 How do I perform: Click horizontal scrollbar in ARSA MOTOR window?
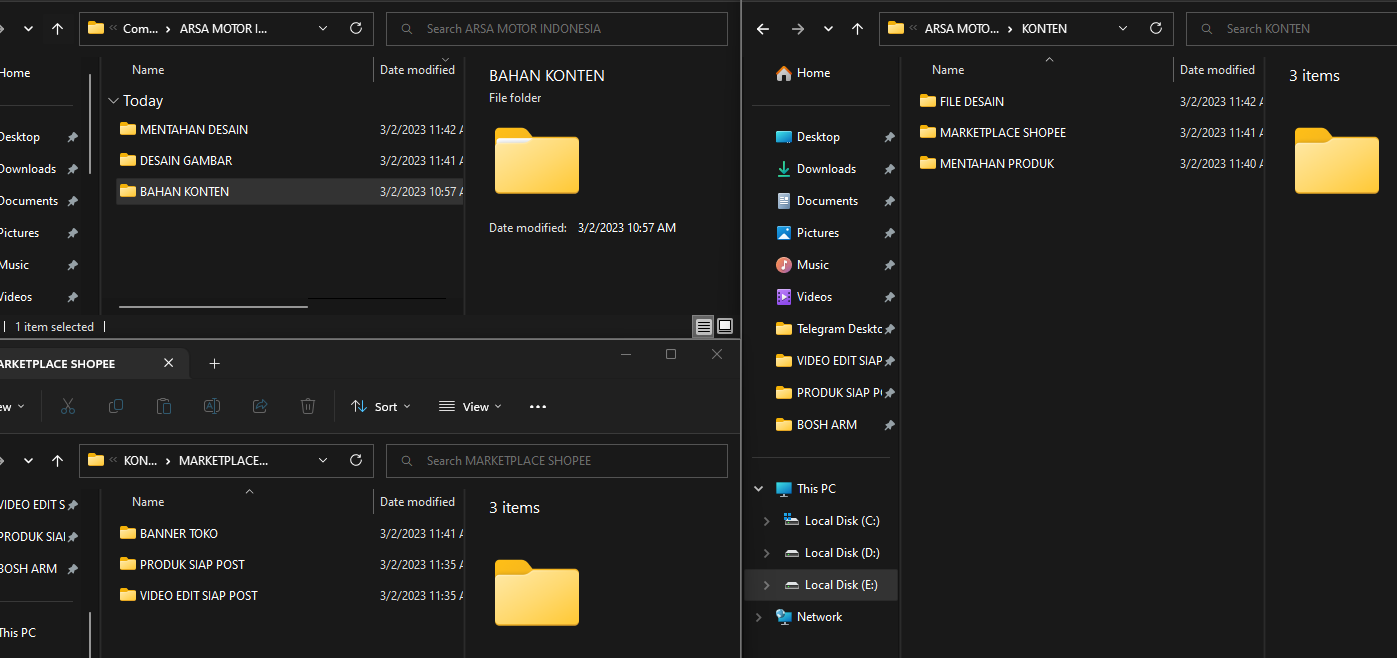[x=213, y=306]
